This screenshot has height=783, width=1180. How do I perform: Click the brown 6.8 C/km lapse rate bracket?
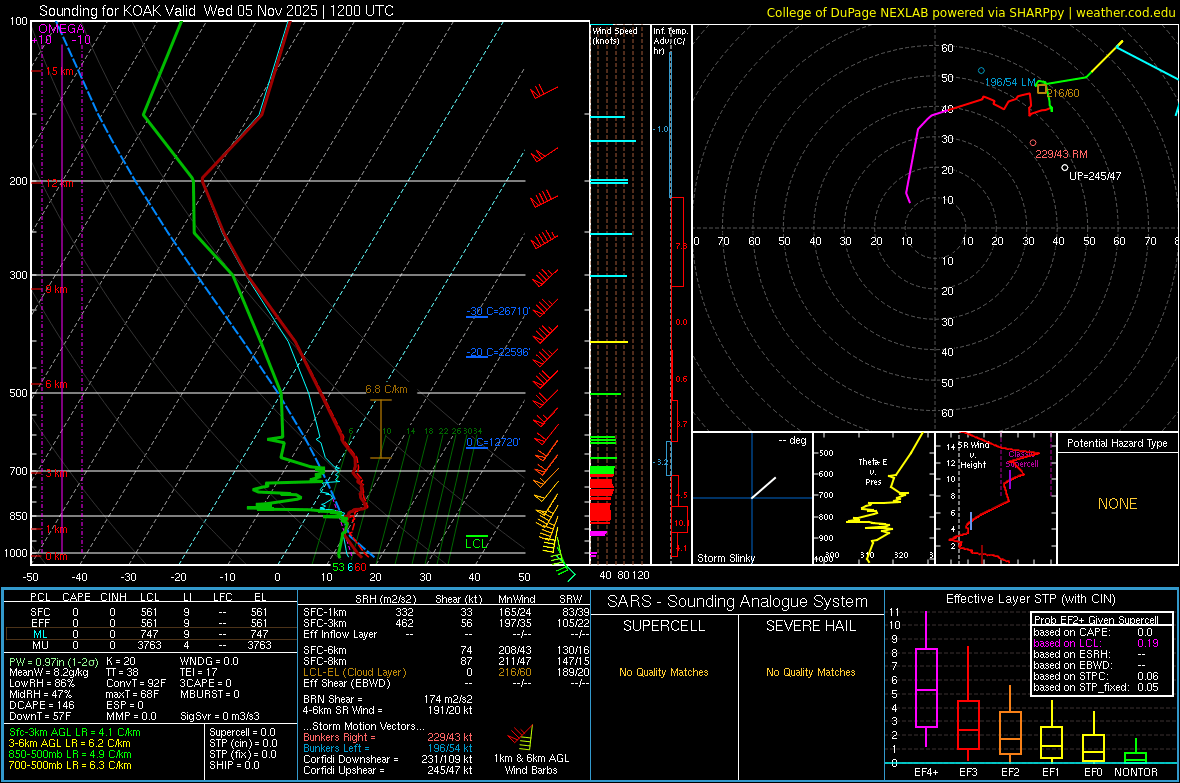380,429
